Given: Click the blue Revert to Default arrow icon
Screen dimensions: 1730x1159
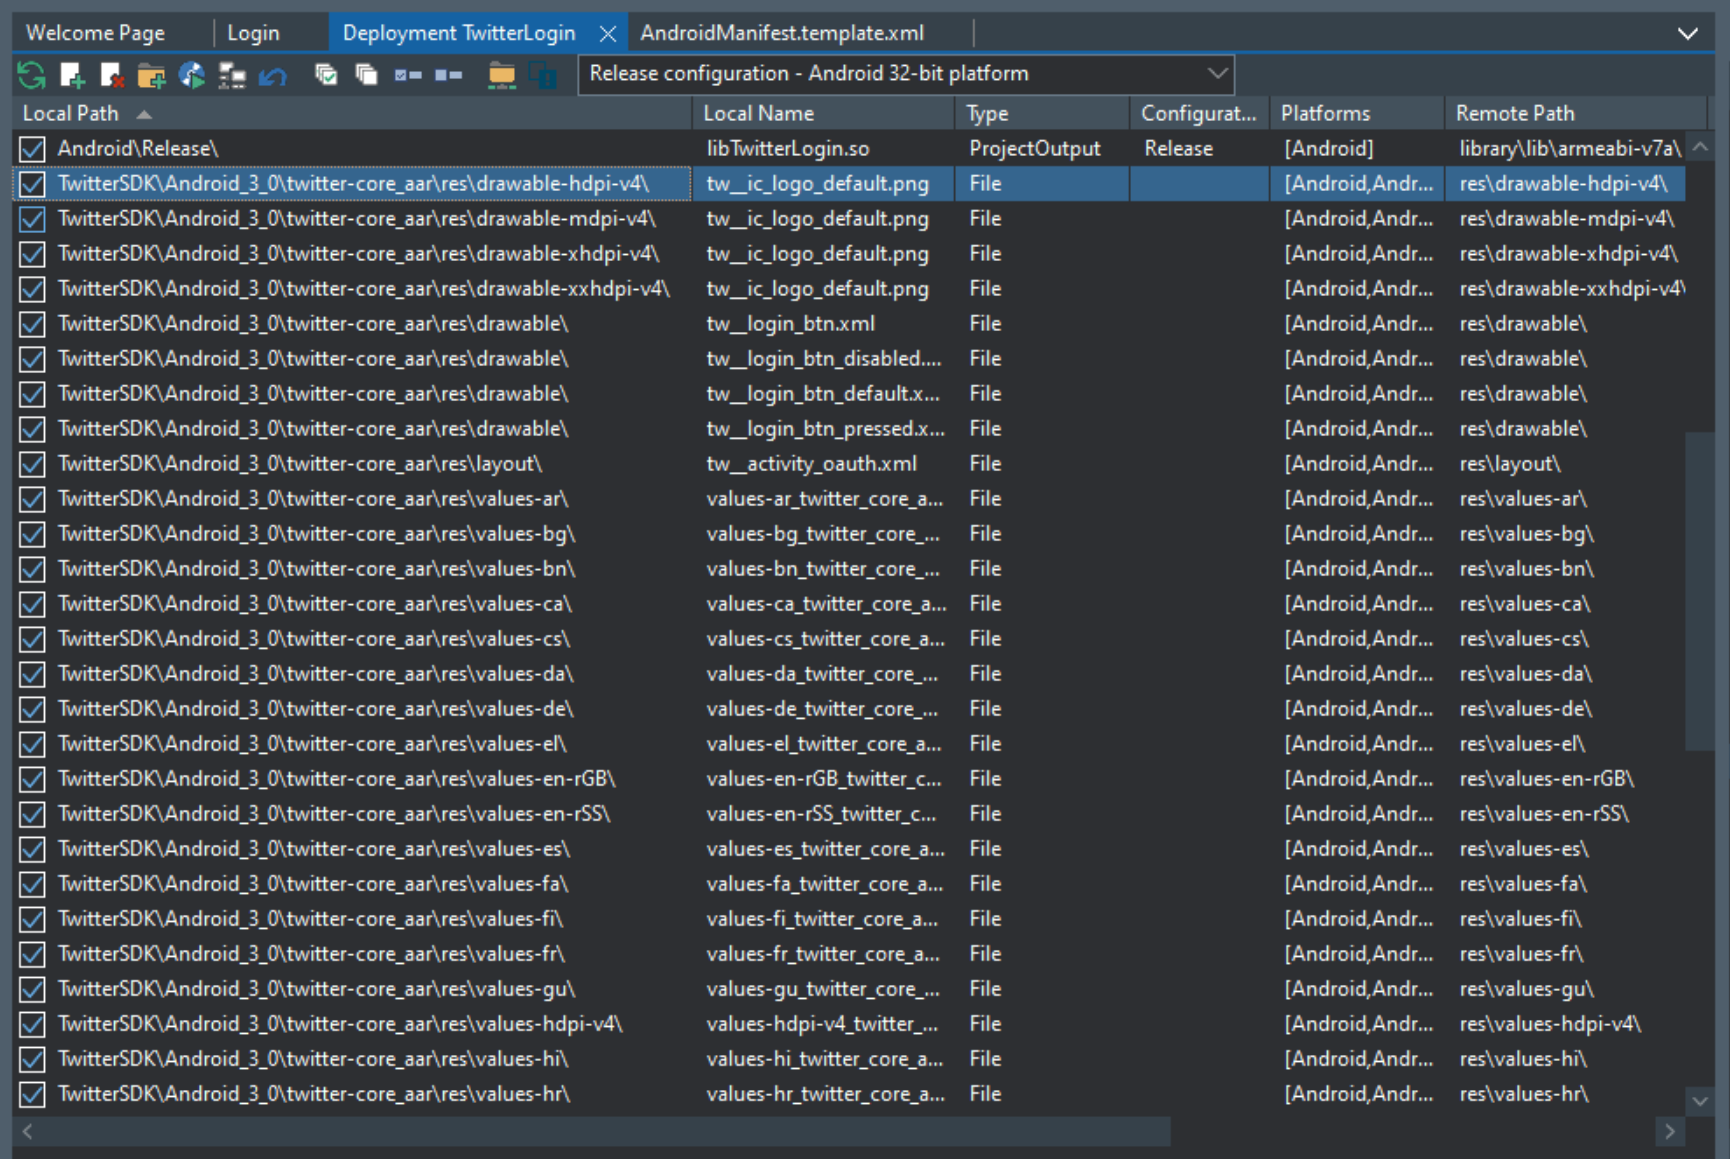Looking at the screenshot, I should pyautogui.click(x=273, y=75).
